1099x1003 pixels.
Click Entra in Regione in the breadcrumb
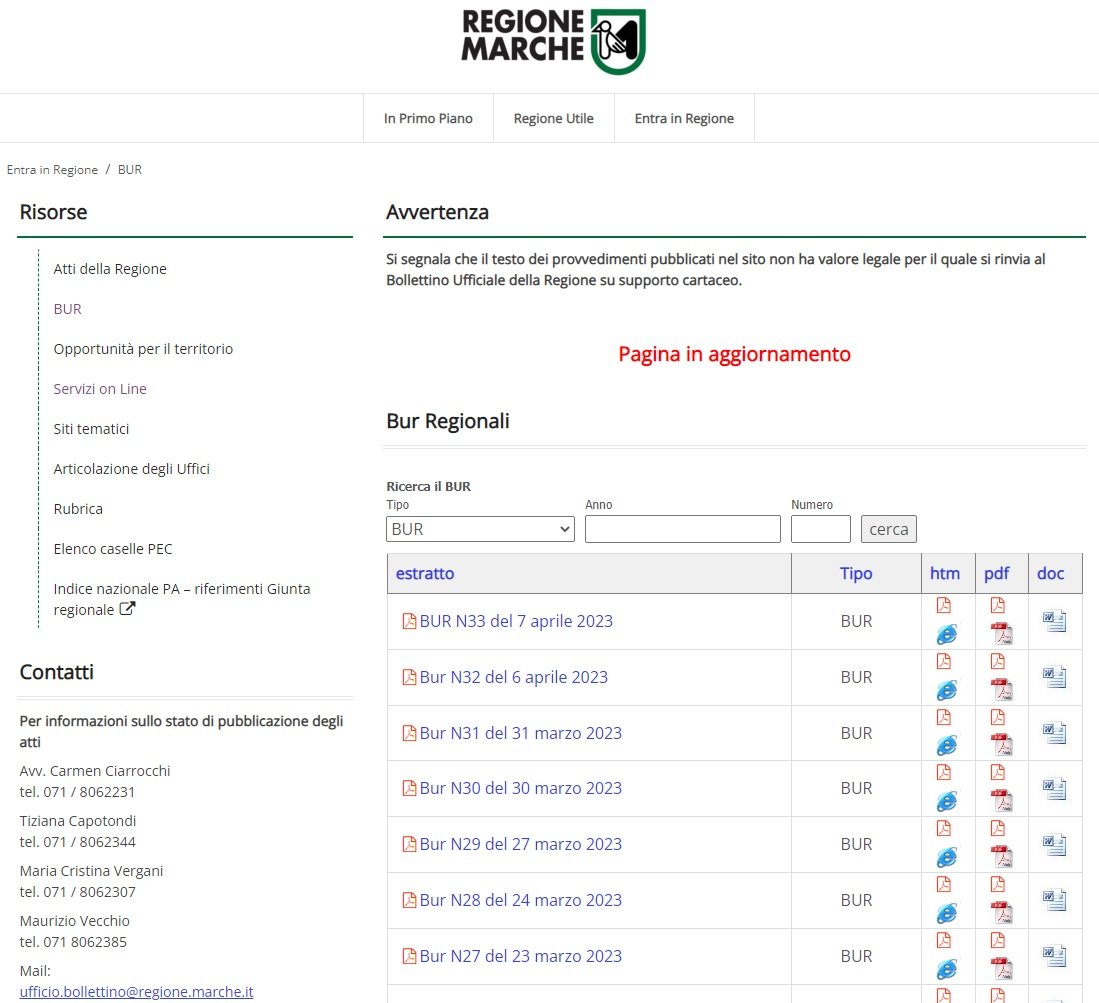pyautogui.click(x=53, y=170)
